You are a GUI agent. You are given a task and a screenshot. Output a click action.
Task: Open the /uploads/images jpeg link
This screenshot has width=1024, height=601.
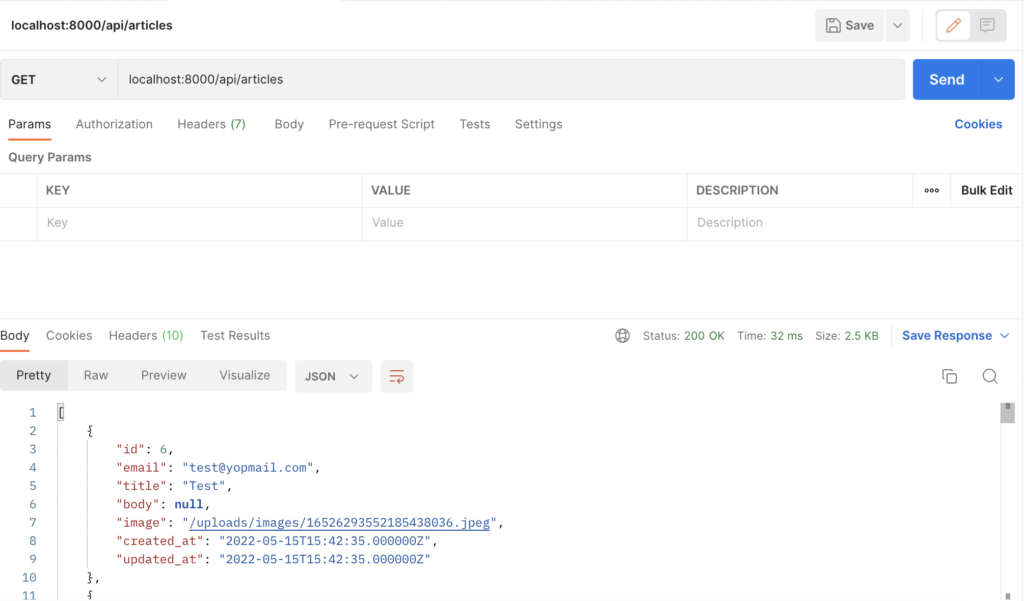click(340, 523)
